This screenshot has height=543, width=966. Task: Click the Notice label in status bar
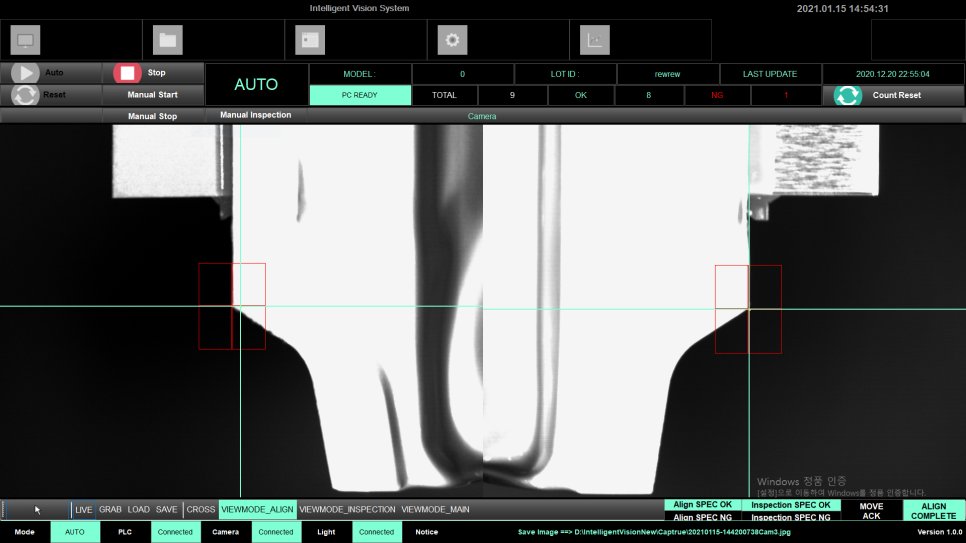coord(426,532)
